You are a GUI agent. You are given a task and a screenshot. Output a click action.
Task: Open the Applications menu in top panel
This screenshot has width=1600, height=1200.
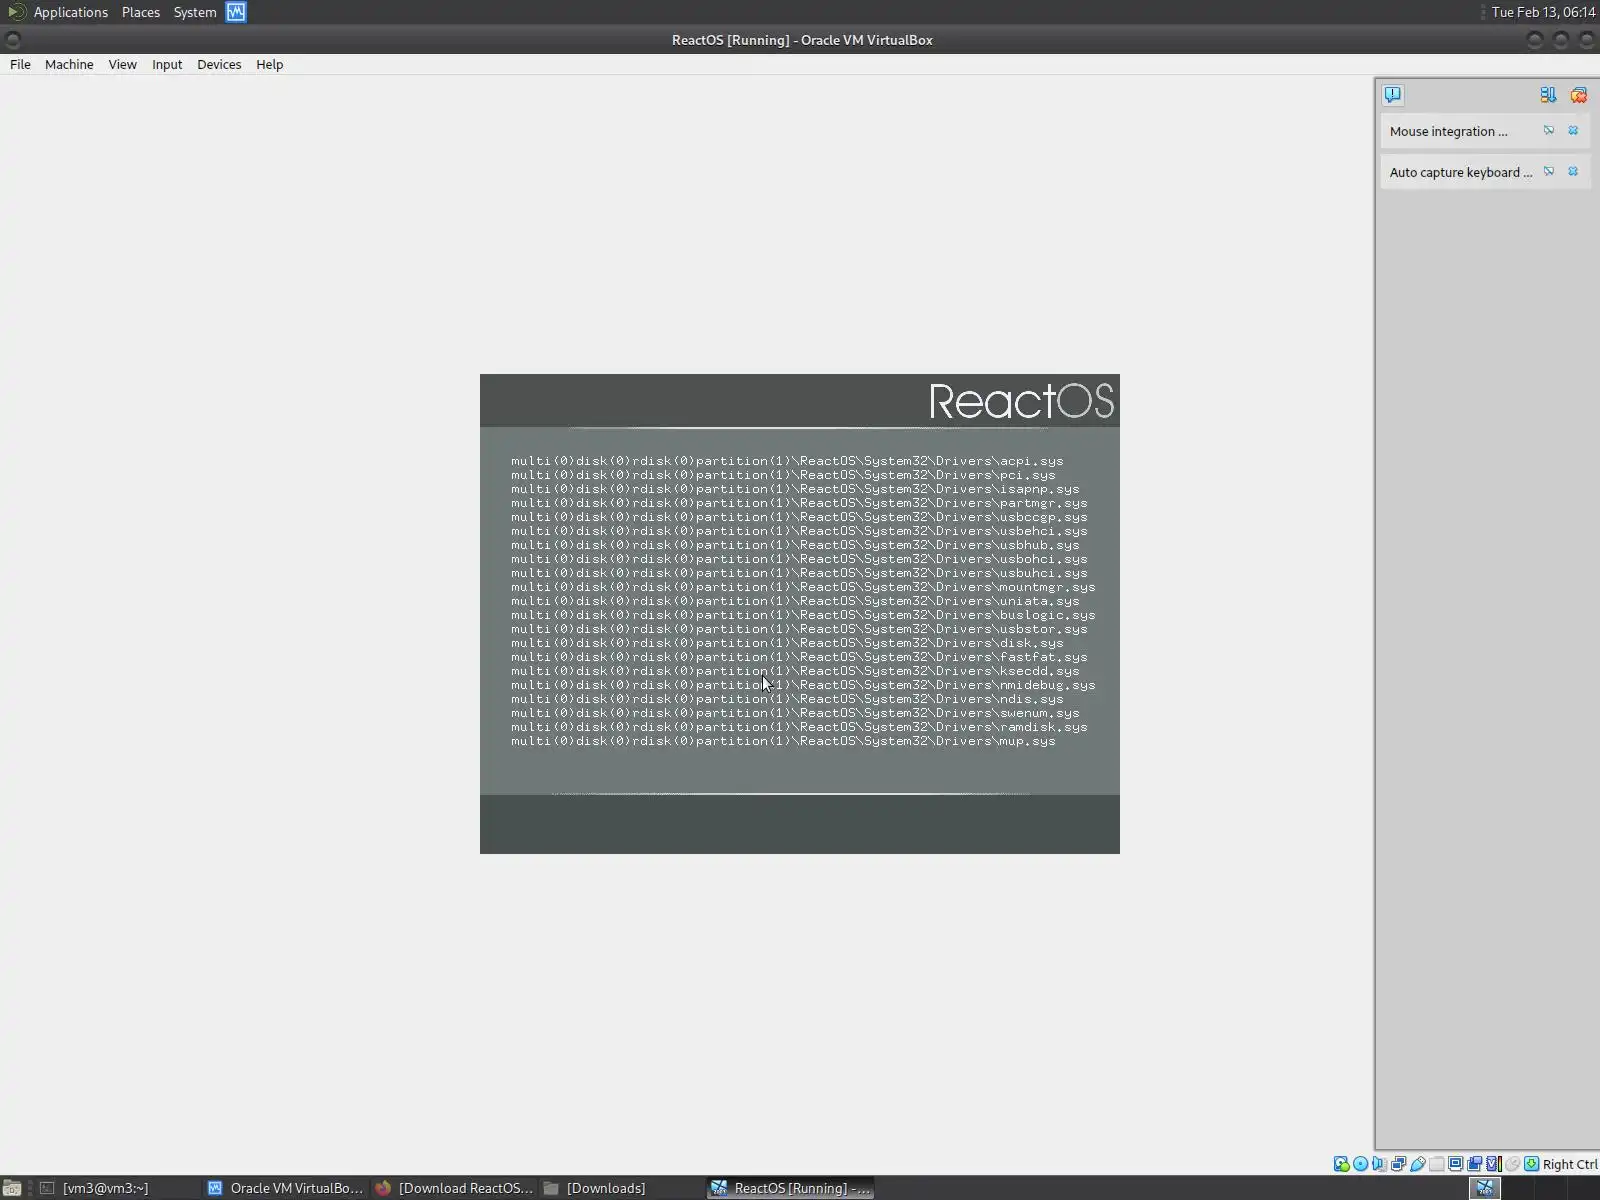coord(71,12)
